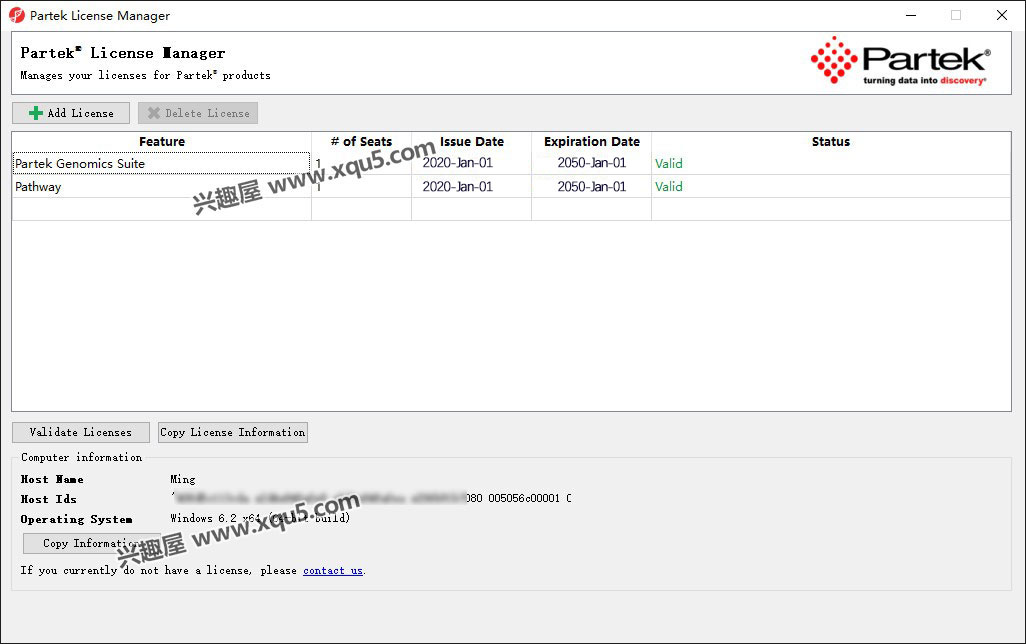
Task: Click the Copy Information button
Action: [x=91, y=543]
